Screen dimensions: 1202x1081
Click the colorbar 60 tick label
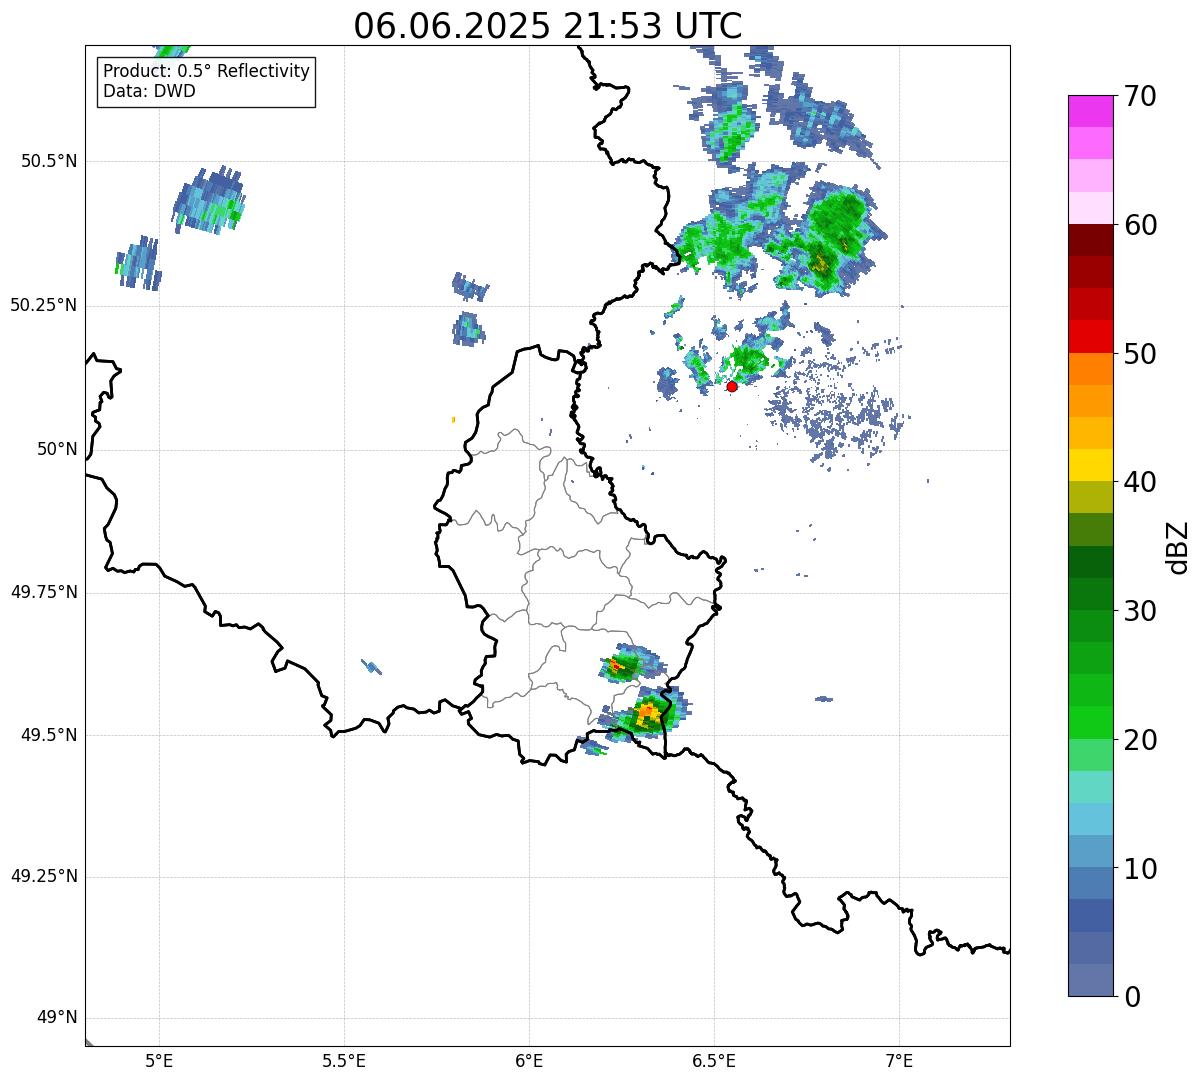1139,225
